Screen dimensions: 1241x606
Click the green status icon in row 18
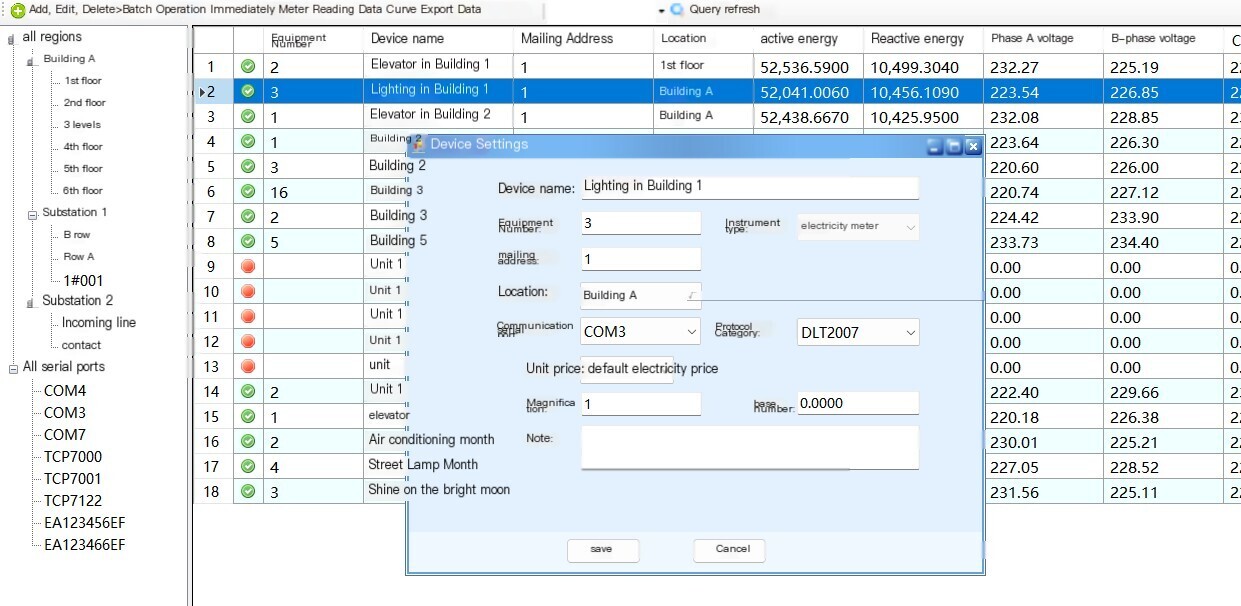248,491
